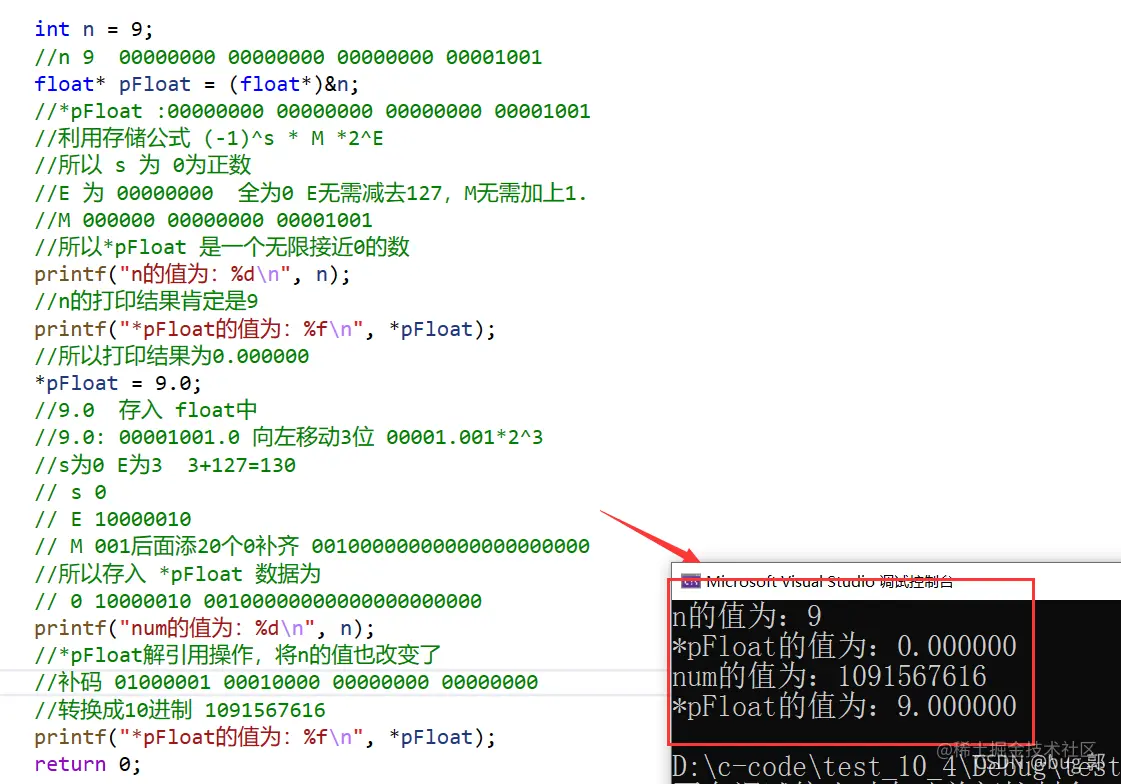
Task: Click comment '//n的打印结果肯定是9'
Action: (146, 301)
